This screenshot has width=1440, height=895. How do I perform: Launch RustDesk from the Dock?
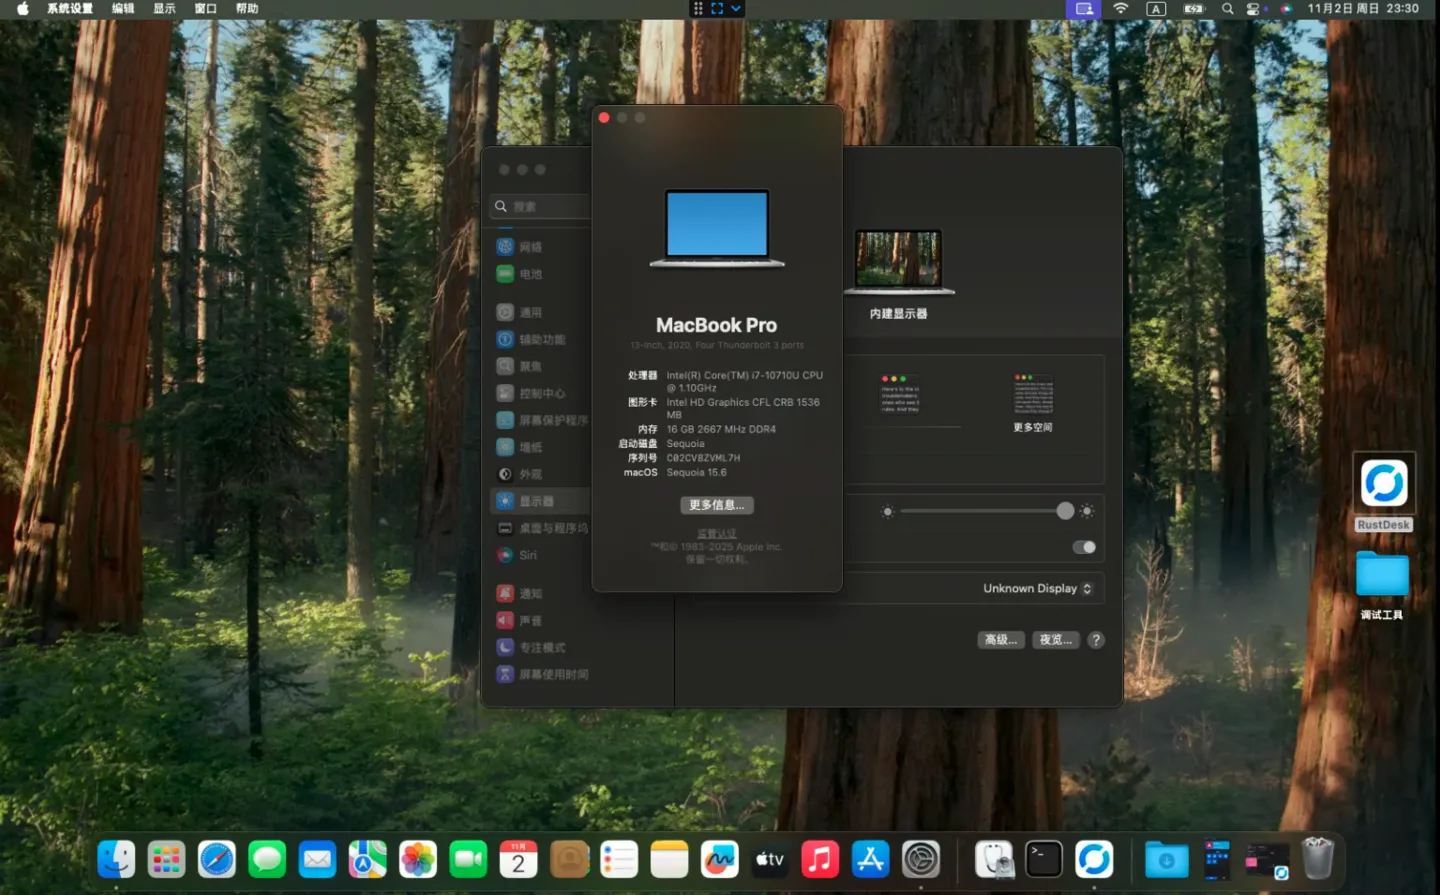pos(1094,859)
